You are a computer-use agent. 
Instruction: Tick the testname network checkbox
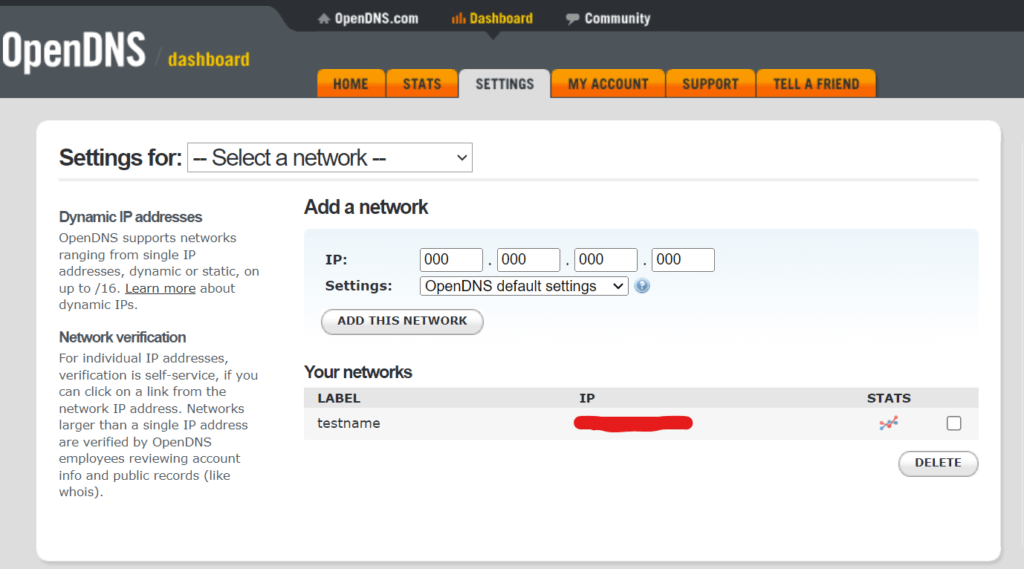click(x=954, y=424)
